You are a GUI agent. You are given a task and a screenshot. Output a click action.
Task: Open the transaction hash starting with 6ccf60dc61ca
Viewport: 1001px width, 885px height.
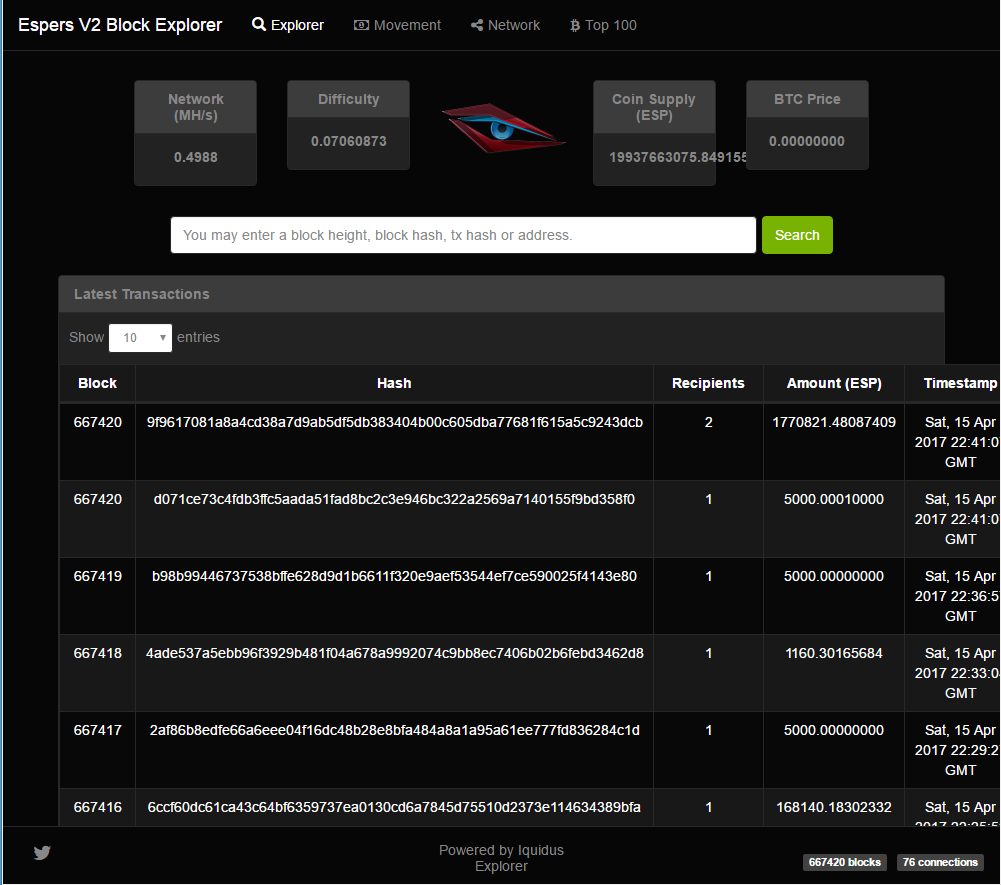pyautogui.click(x=395, y=807)
